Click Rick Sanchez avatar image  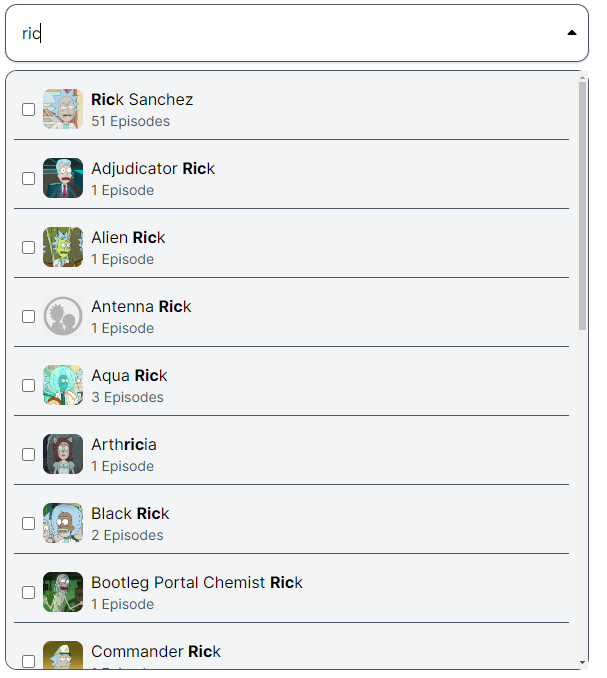click(x=63, y=109)
